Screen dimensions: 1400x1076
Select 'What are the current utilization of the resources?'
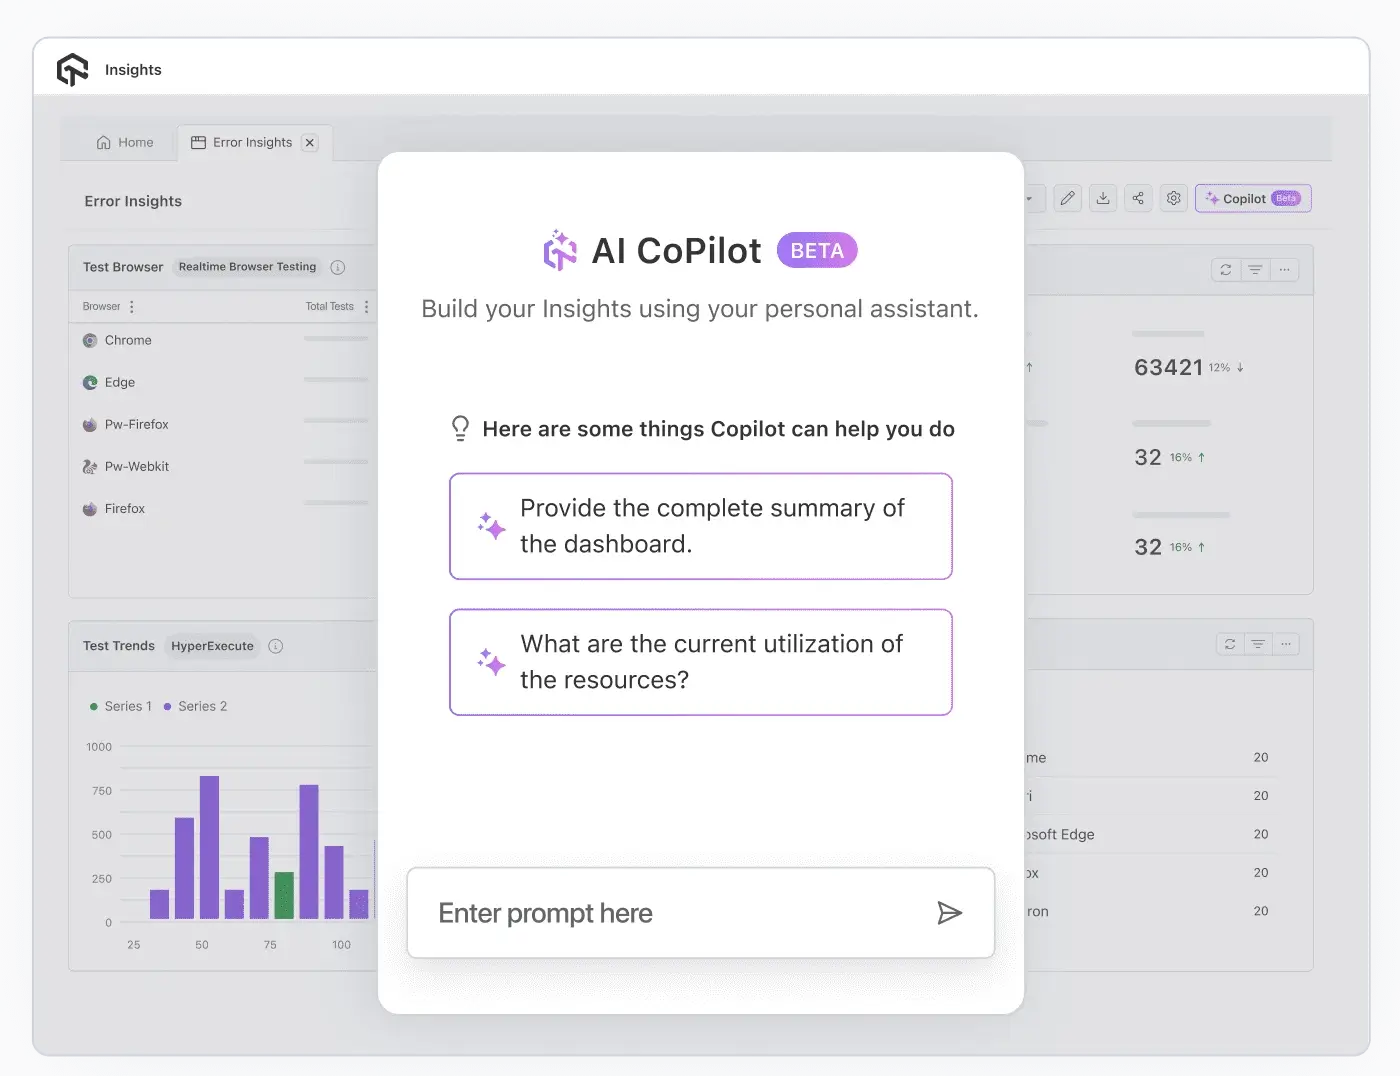tap(700, 662)
